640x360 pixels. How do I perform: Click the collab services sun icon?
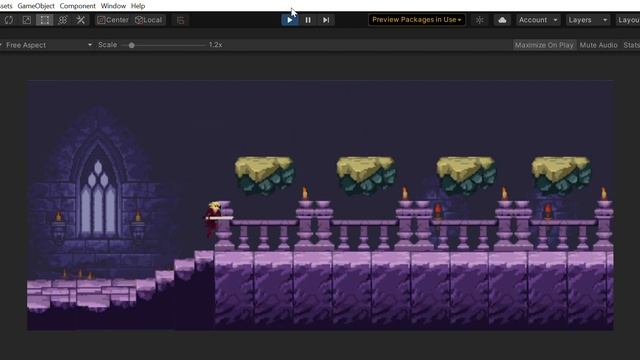pyautogui.click(x=480, y=20)
